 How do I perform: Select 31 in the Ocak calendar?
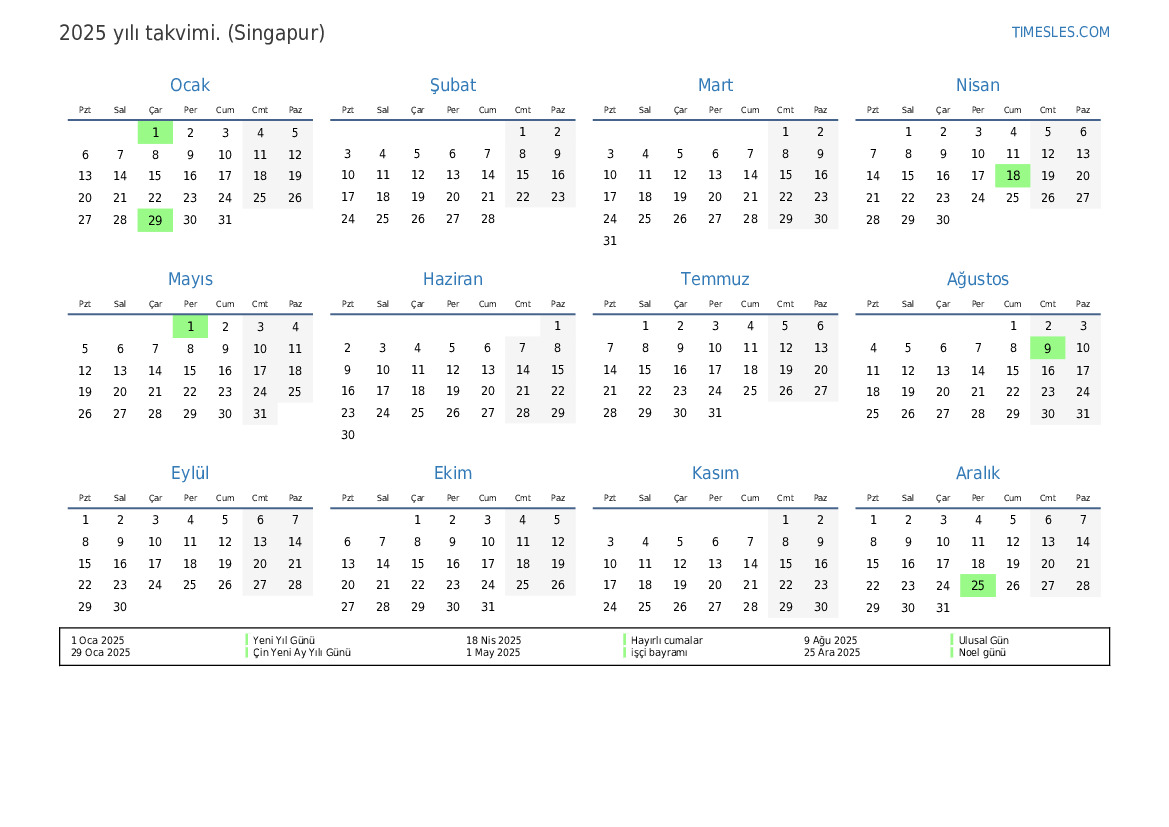pyautogui.click(x=225, y=220)
